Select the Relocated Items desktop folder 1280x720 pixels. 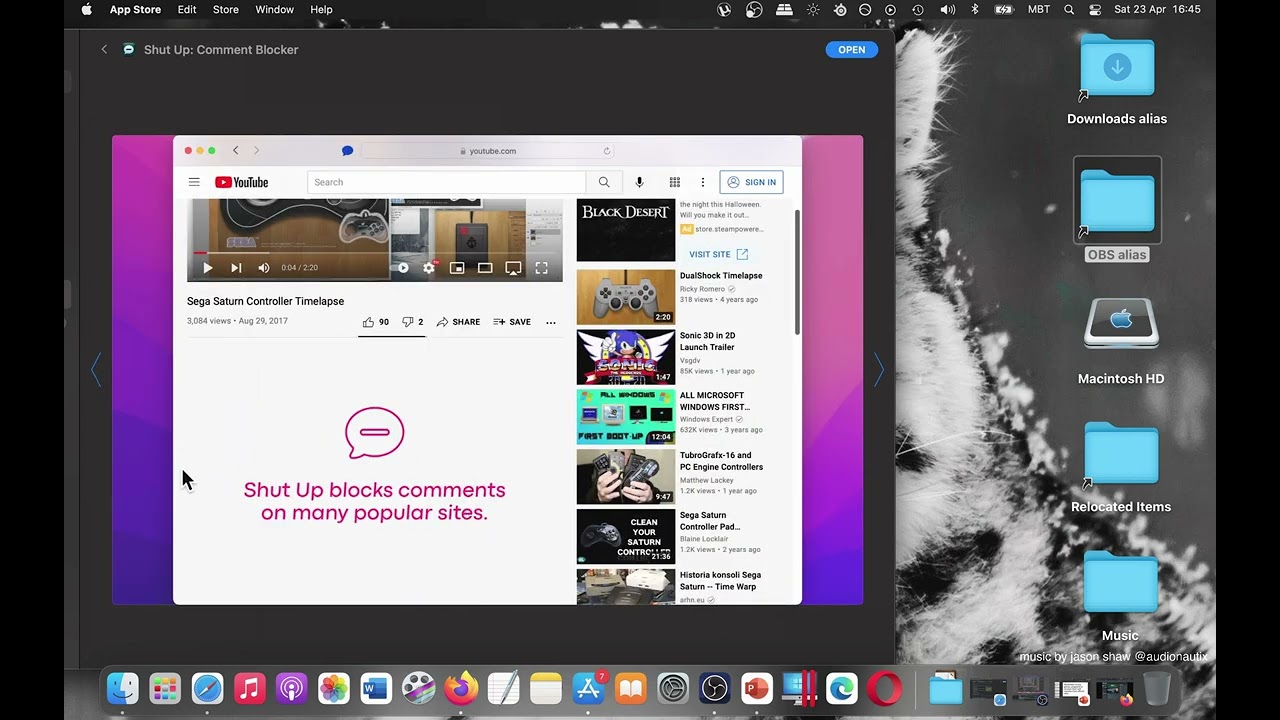pyautogui.click(x=1121, y=468)
